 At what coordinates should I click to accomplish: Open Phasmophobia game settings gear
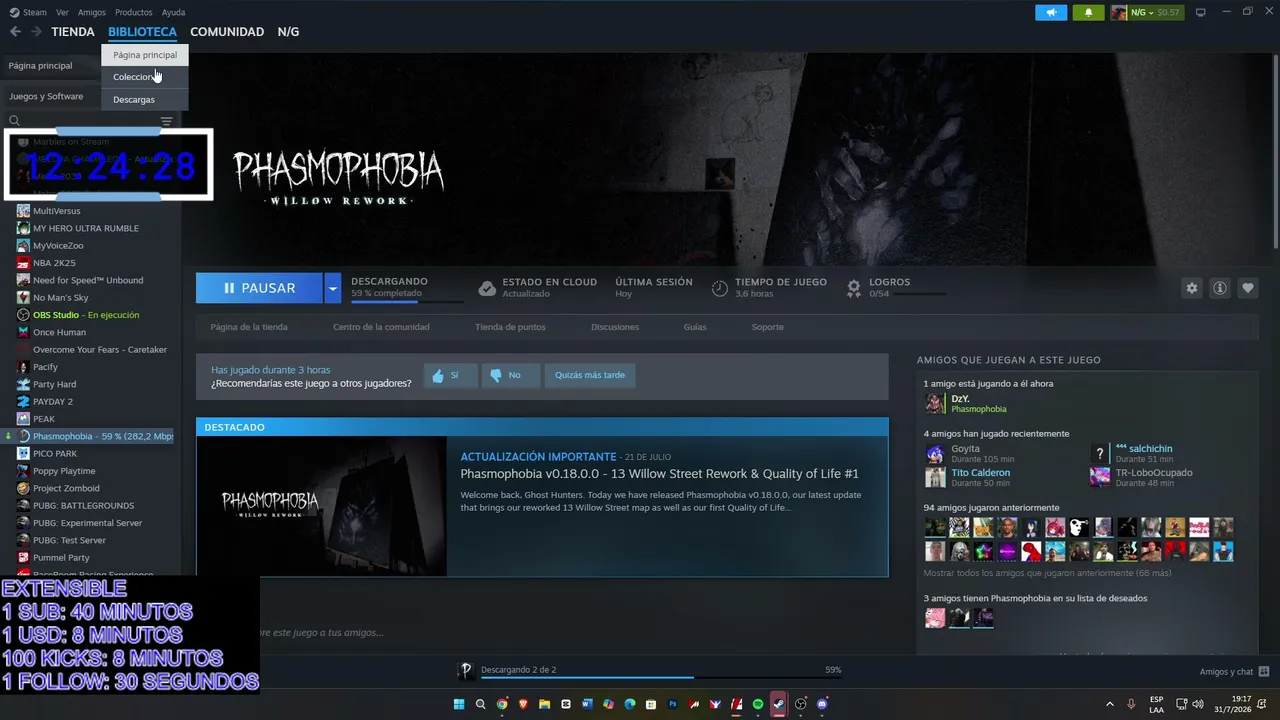coord(1192,288)
